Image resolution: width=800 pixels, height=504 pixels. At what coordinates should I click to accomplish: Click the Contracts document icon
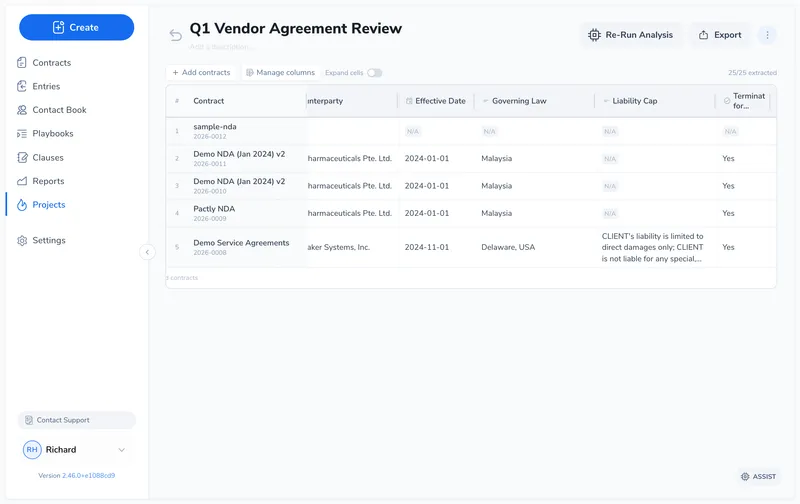[x=21, y=63]
